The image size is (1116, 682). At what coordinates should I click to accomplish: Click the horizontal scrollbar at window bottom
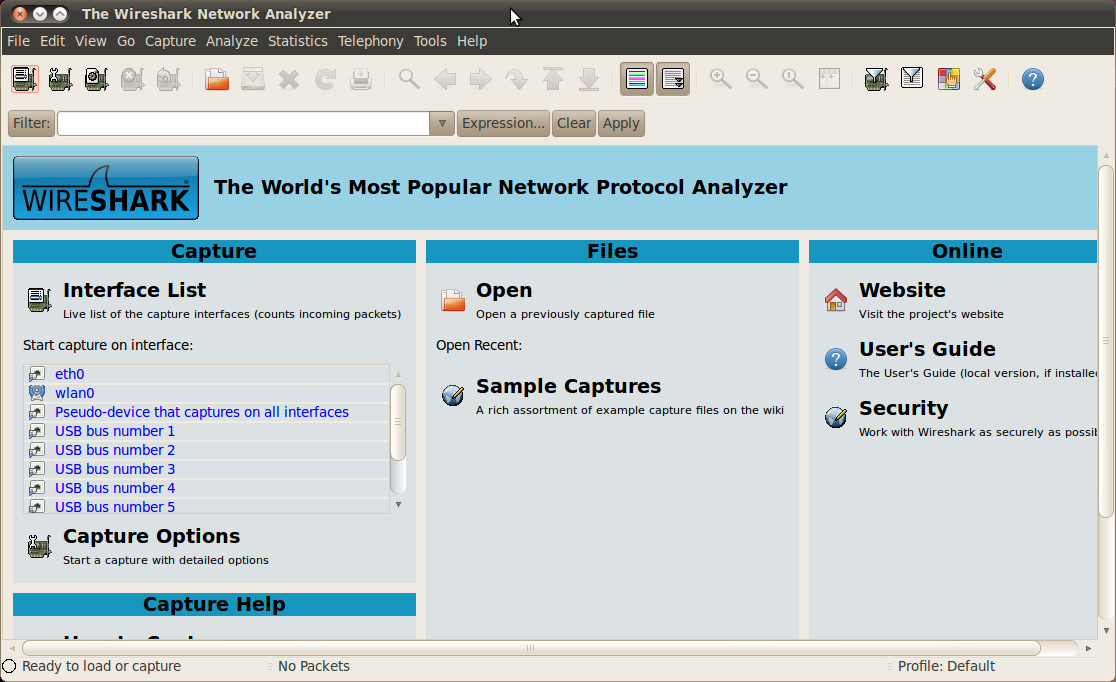click(x=530, y=648)
